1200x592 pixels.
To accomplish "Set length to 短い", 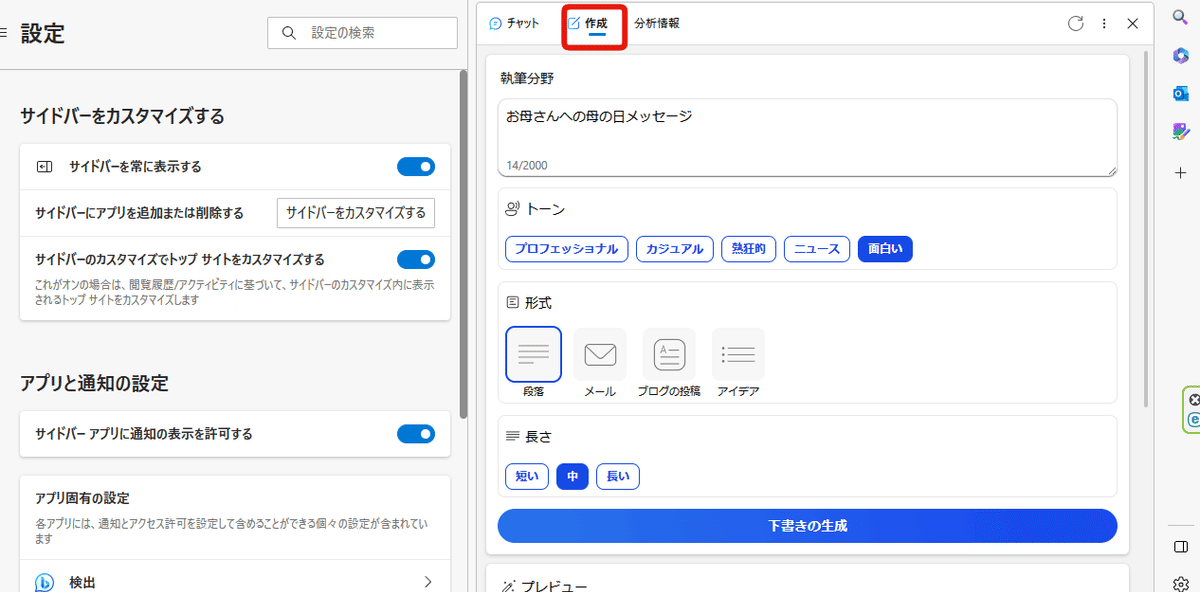I will tap(527, 477).
